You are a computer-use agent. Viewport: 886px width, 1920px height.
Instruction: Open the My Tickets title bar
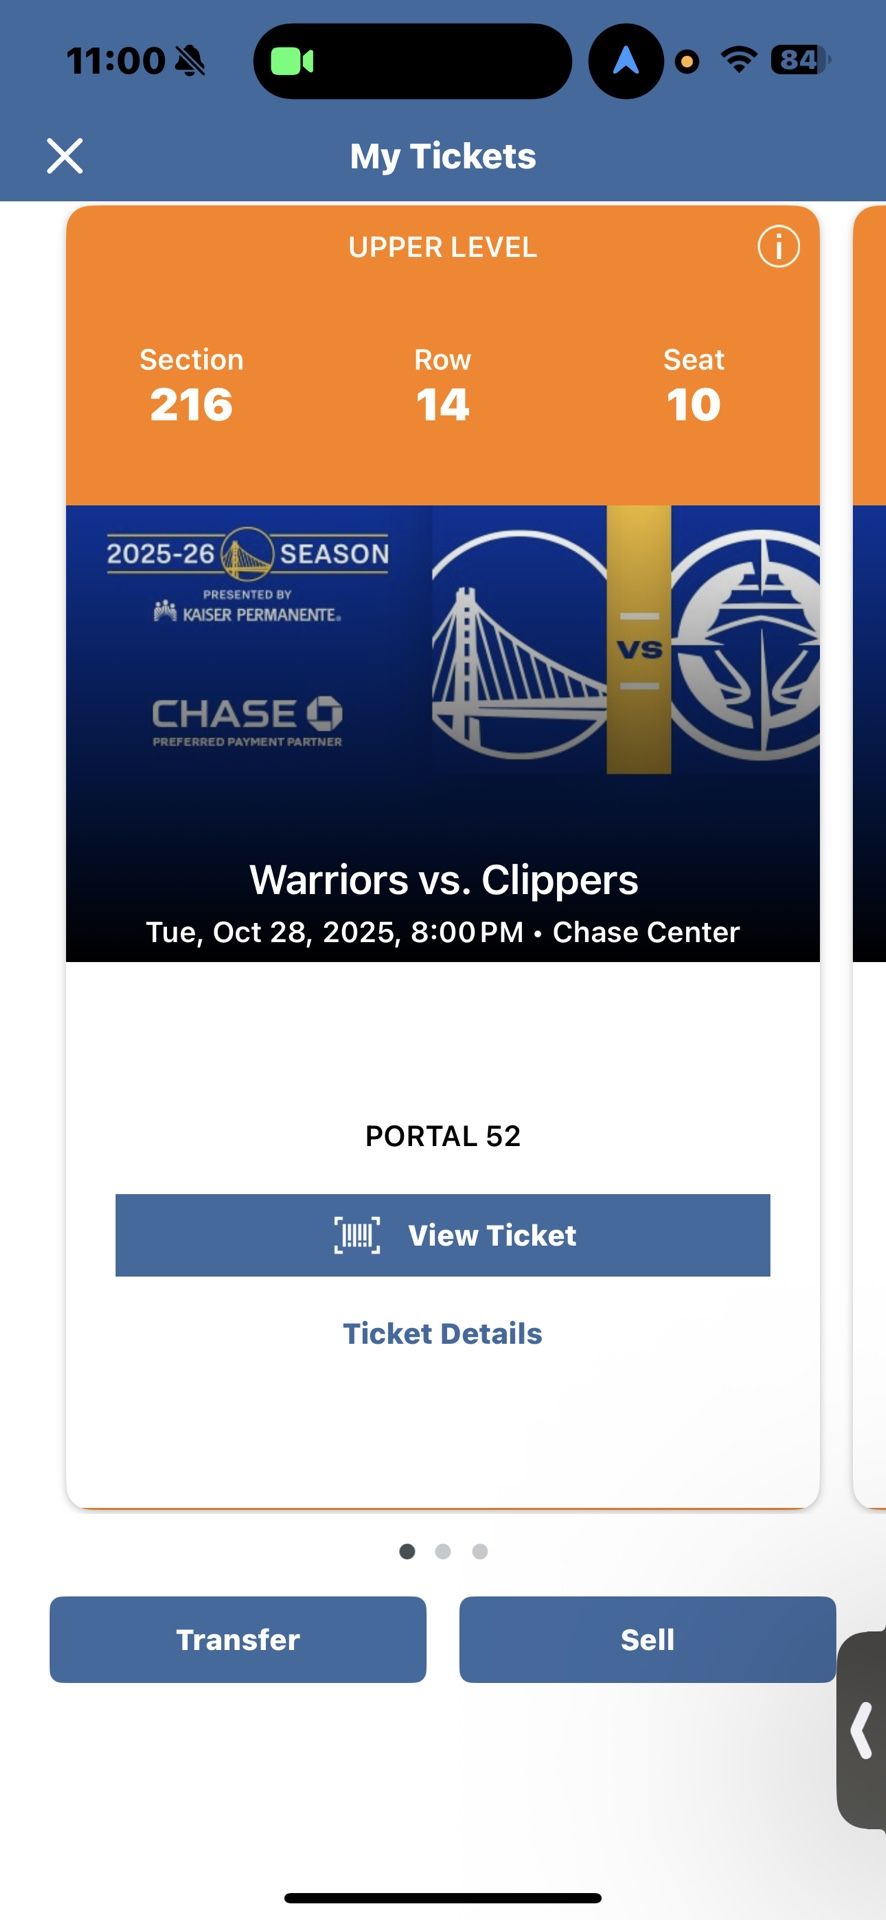[x=443, y=156]
